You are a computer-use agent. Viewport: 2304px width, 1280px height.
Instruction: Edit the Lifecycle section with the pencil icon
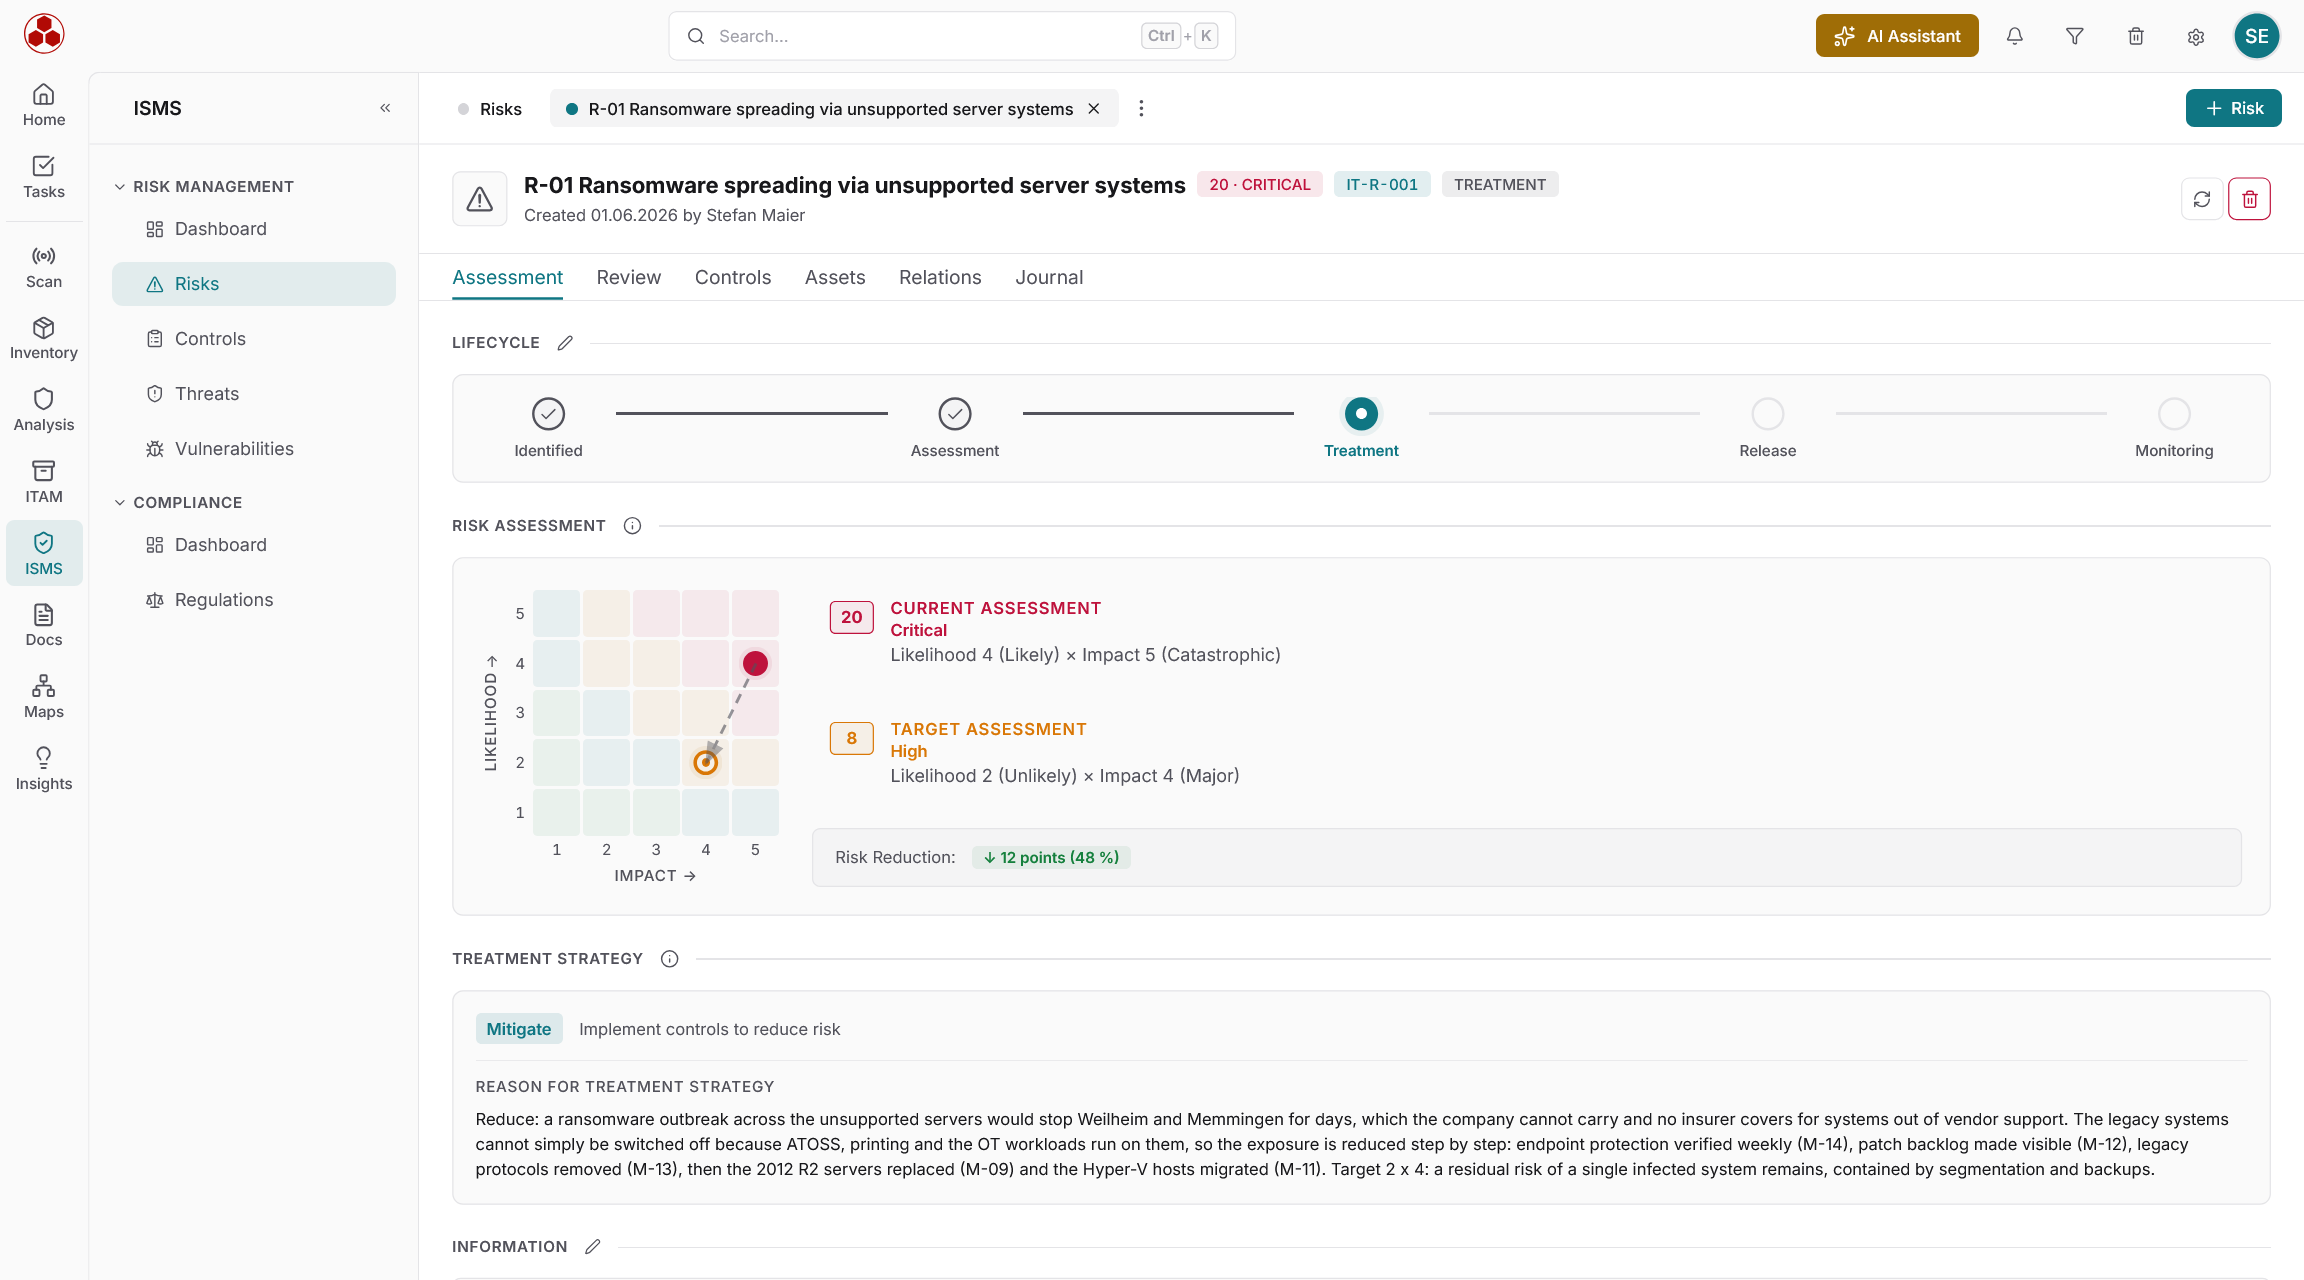click(x=565, y=343)
